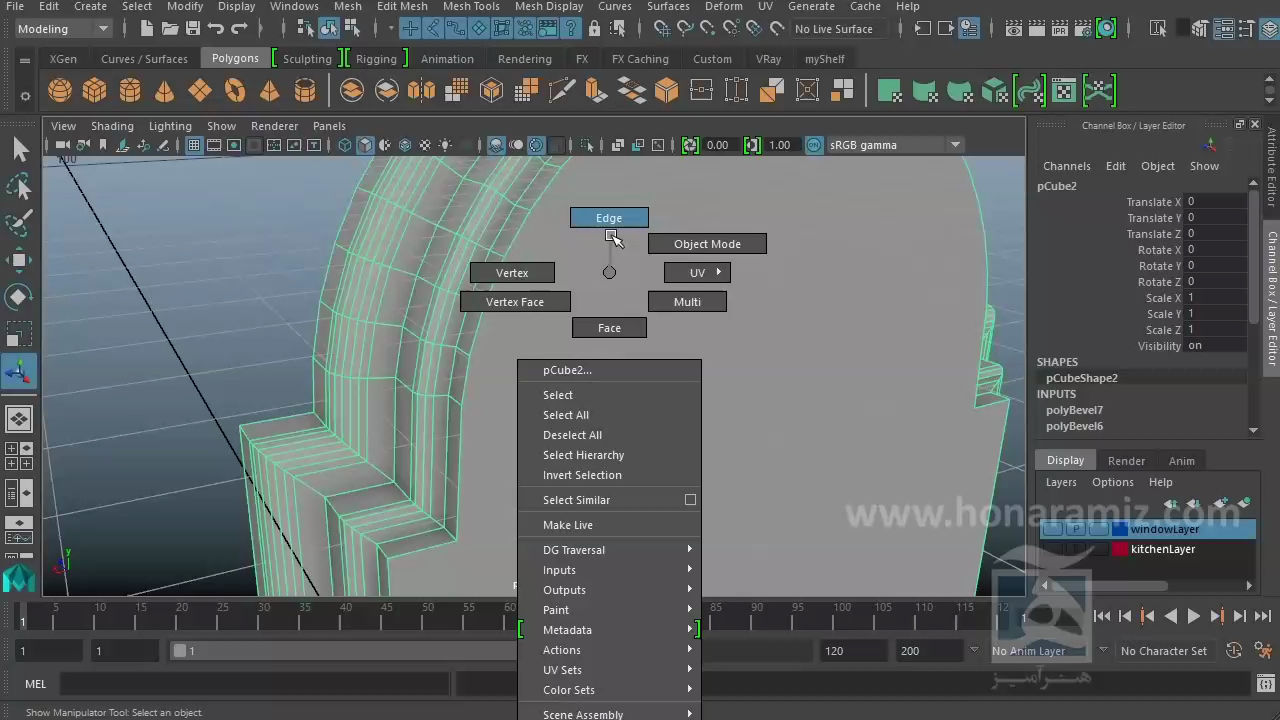Switch to the Sculpting shelf tab

tap(307, 59)
